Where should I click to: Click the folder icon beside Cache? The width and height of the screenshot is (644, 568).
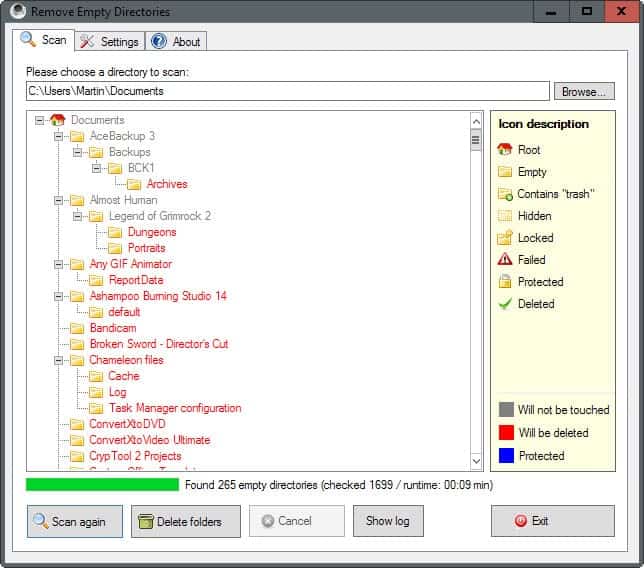point(96,376)
